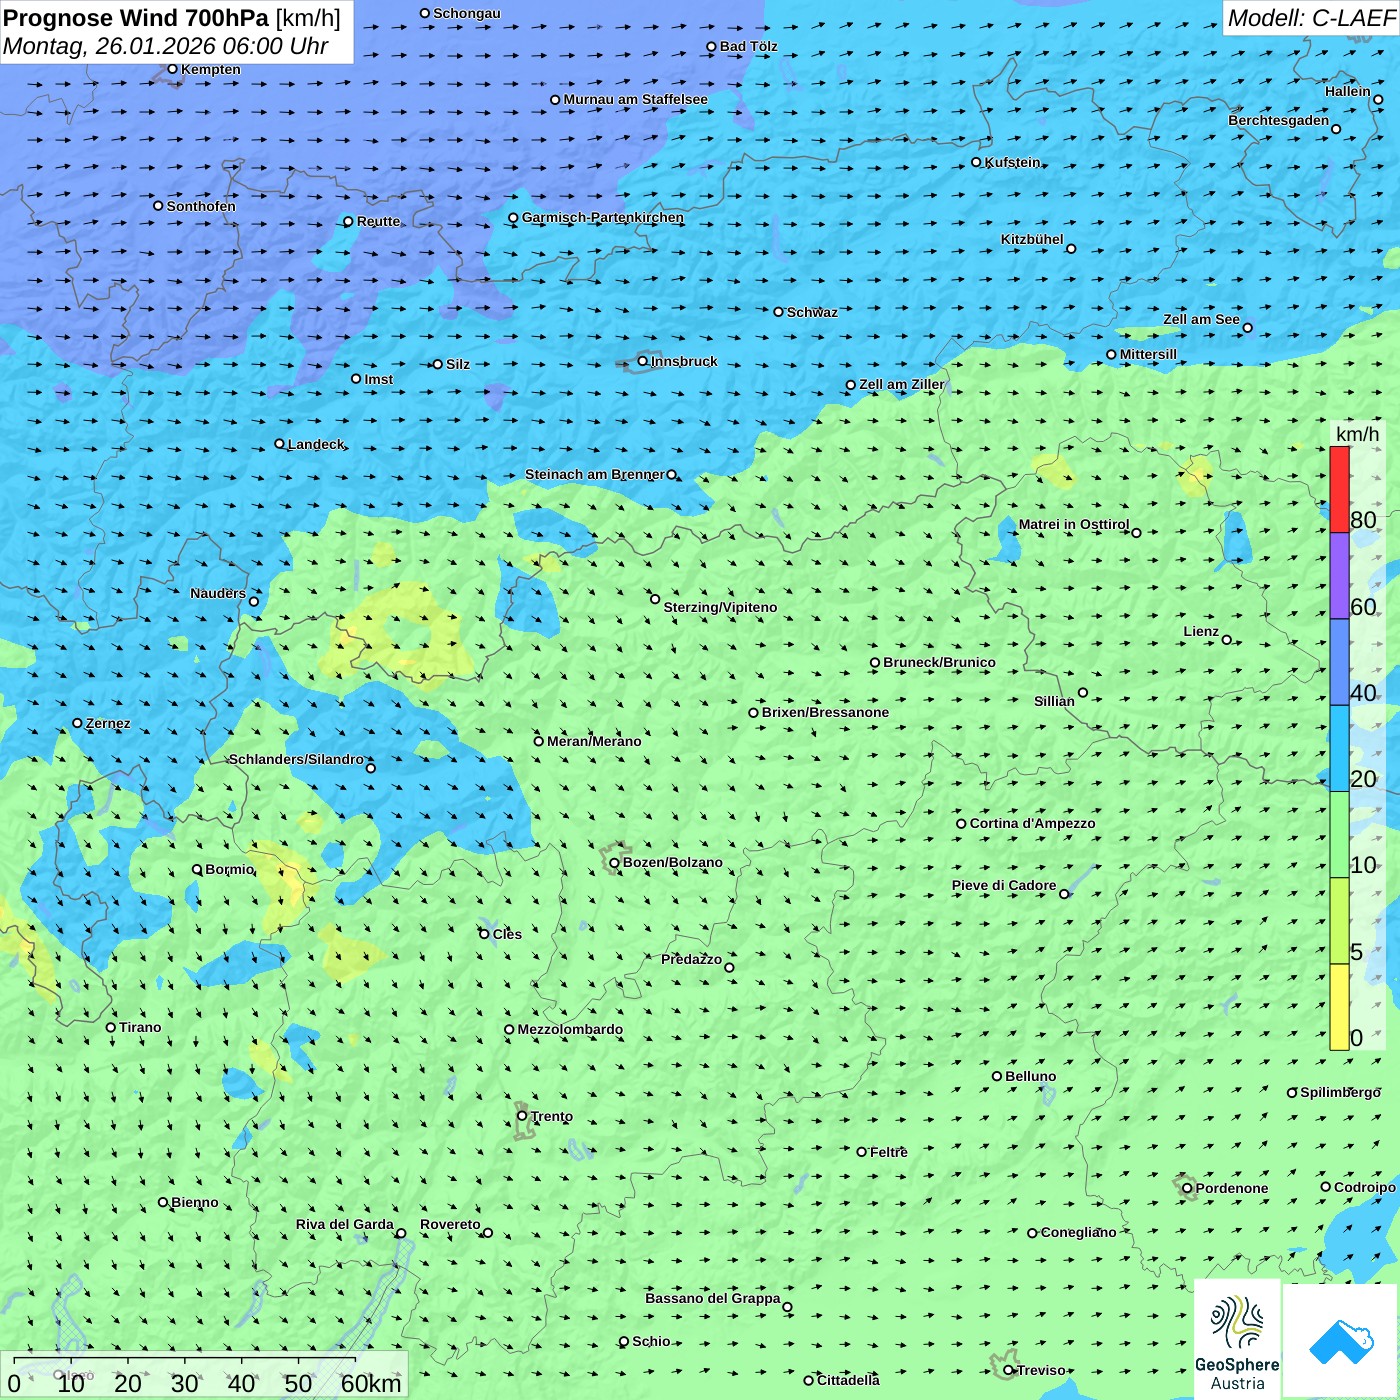Select the purple segment of the wind legend

[1339, 575]
